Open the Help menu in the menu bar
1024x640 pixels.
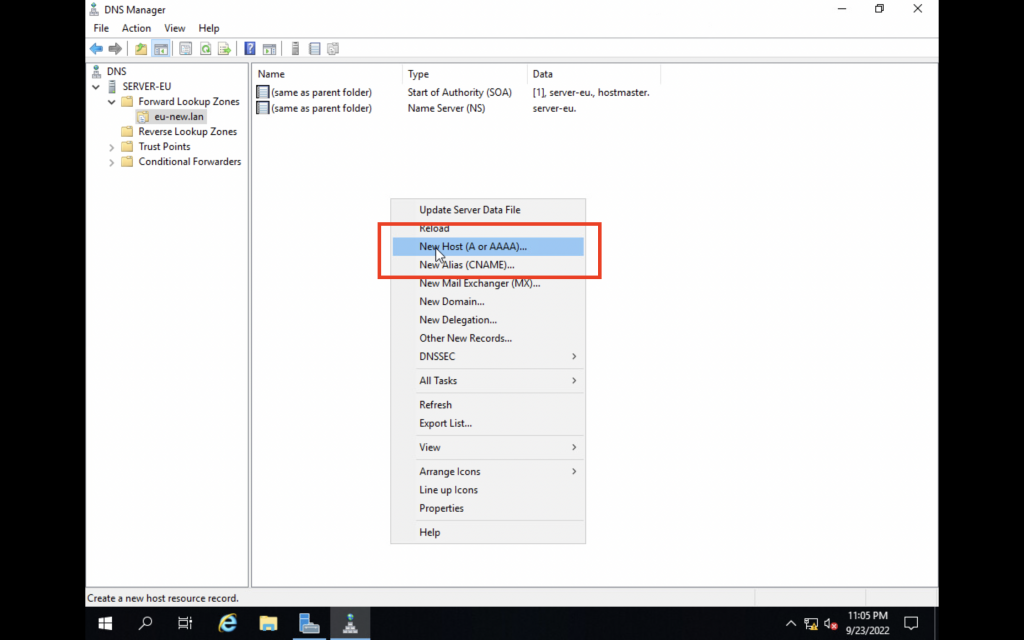(x=209, y=28)
